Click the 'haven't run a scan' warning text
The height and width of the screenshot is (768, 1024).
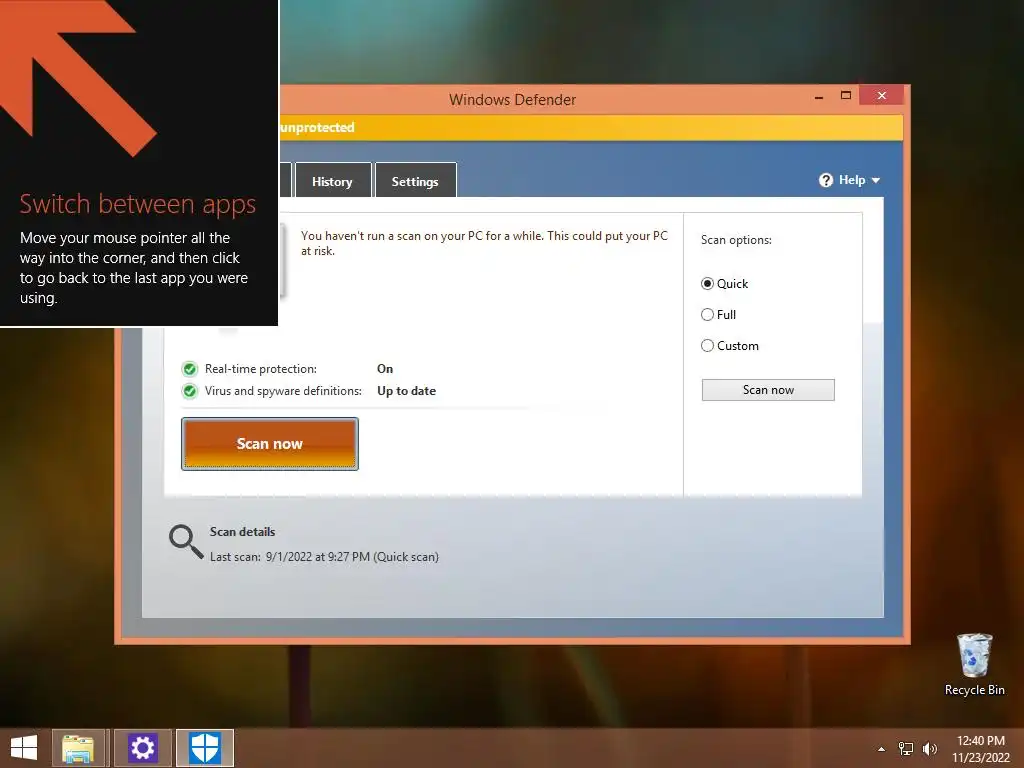[x=484, y=243]
